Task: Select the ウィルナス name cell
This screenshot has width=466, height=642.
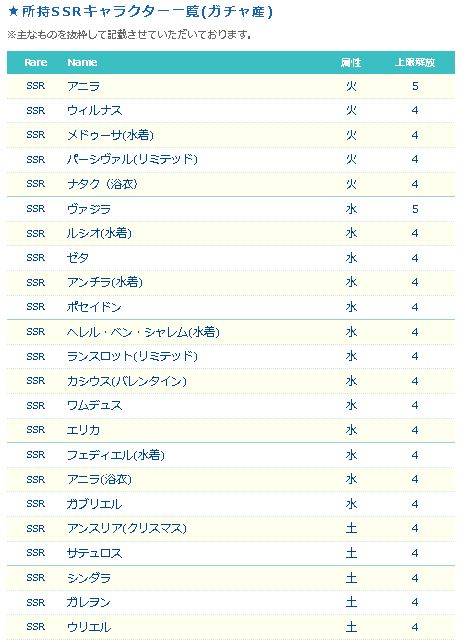Action: click(x=95, y=111)
